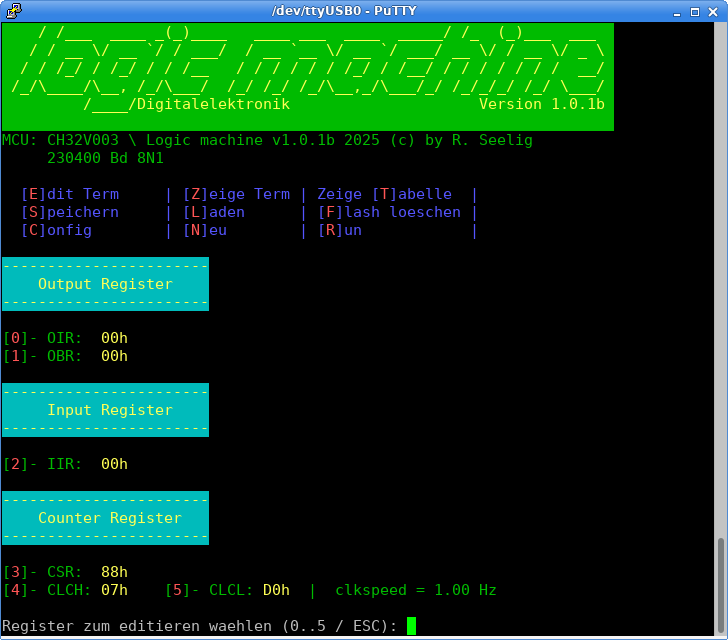Click the CLCL value D0h
Screen dimensions: 728x640
tap(276, 590)
